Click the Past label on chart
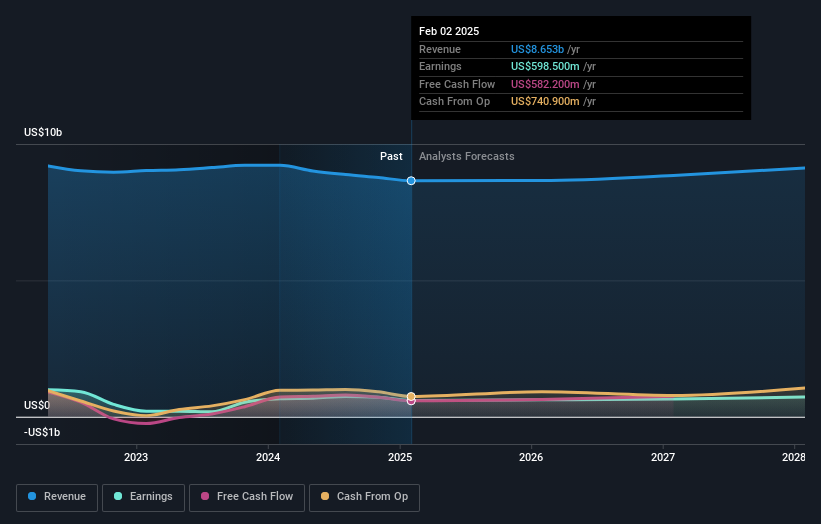The image size is (821, 524). click(x=391, y=156)
